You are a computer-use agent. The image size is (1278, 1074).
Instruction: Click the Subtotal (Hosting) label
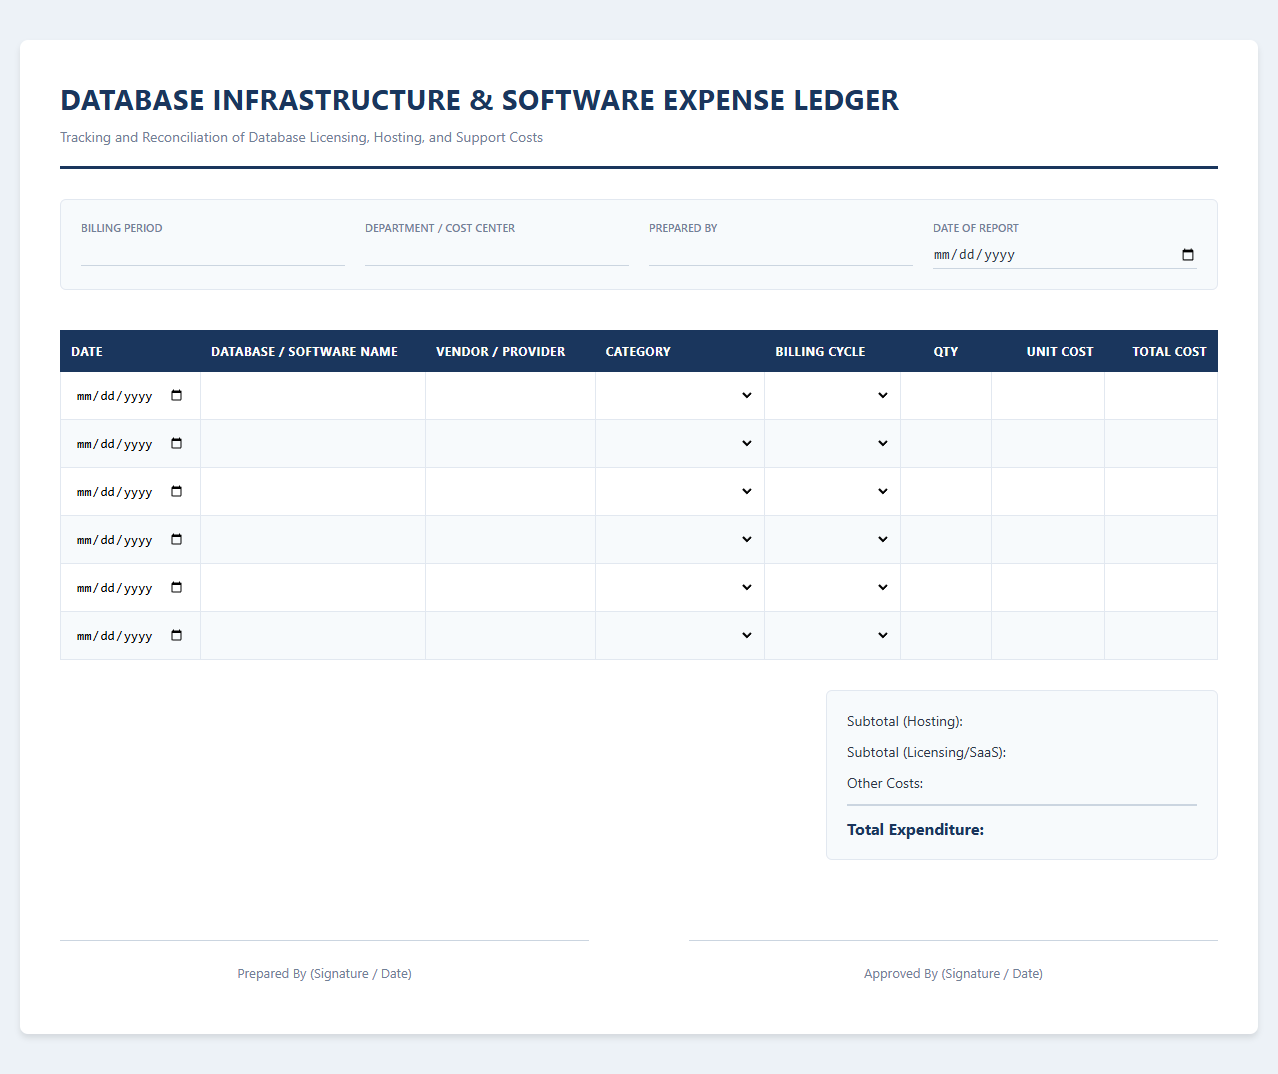coord(905,721)
